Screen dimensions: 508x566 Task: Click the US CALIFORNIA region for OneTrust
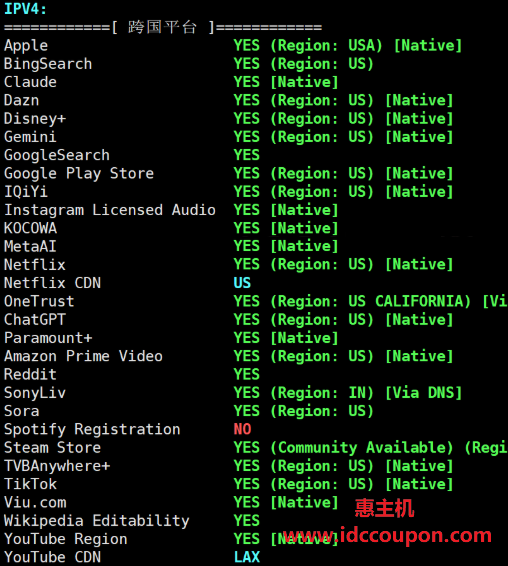[x=409, y=301]
